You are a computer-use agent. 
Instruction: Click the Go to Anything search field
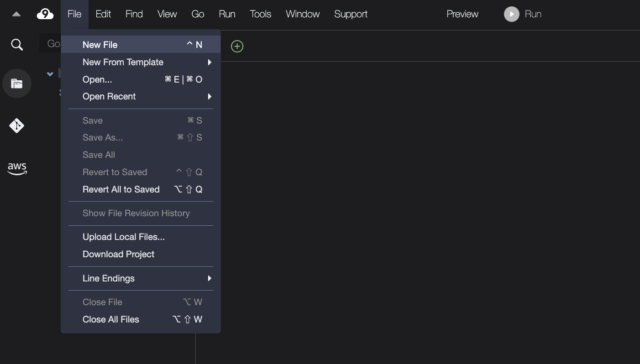coord(50,43)
